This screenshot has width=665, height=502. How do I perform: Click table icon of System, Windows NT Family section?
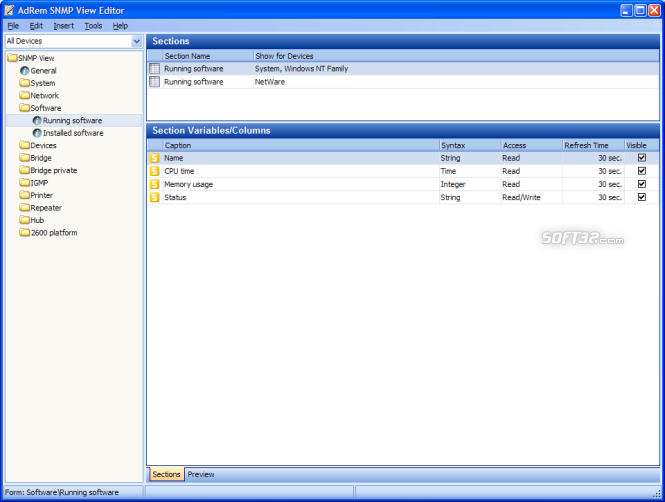pyautogui.click(x=154, y=69)
